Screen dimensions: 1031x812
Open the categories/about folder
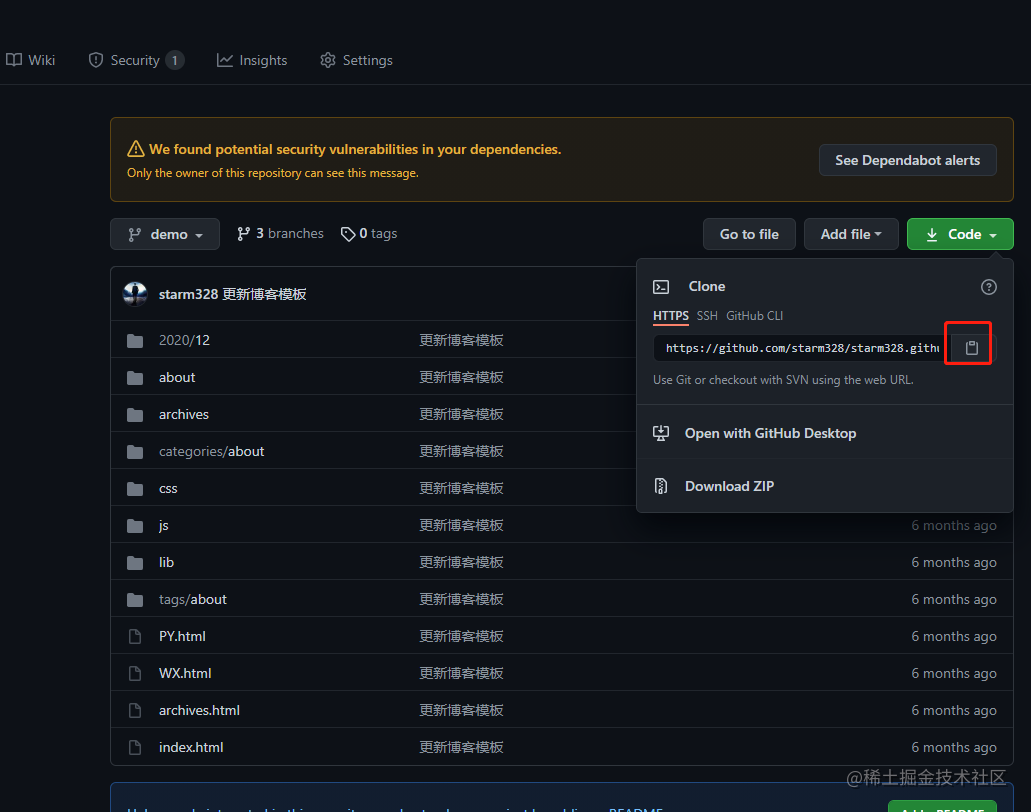[211, 451]
